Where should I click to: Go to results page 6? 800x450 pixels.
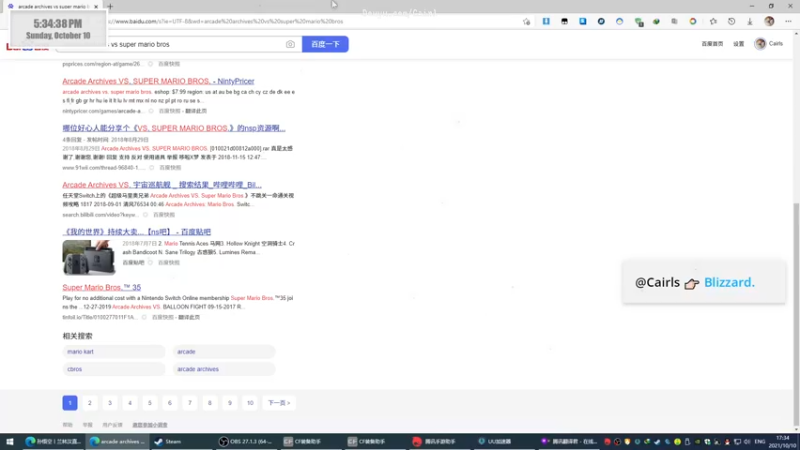[x=170, y=403]
